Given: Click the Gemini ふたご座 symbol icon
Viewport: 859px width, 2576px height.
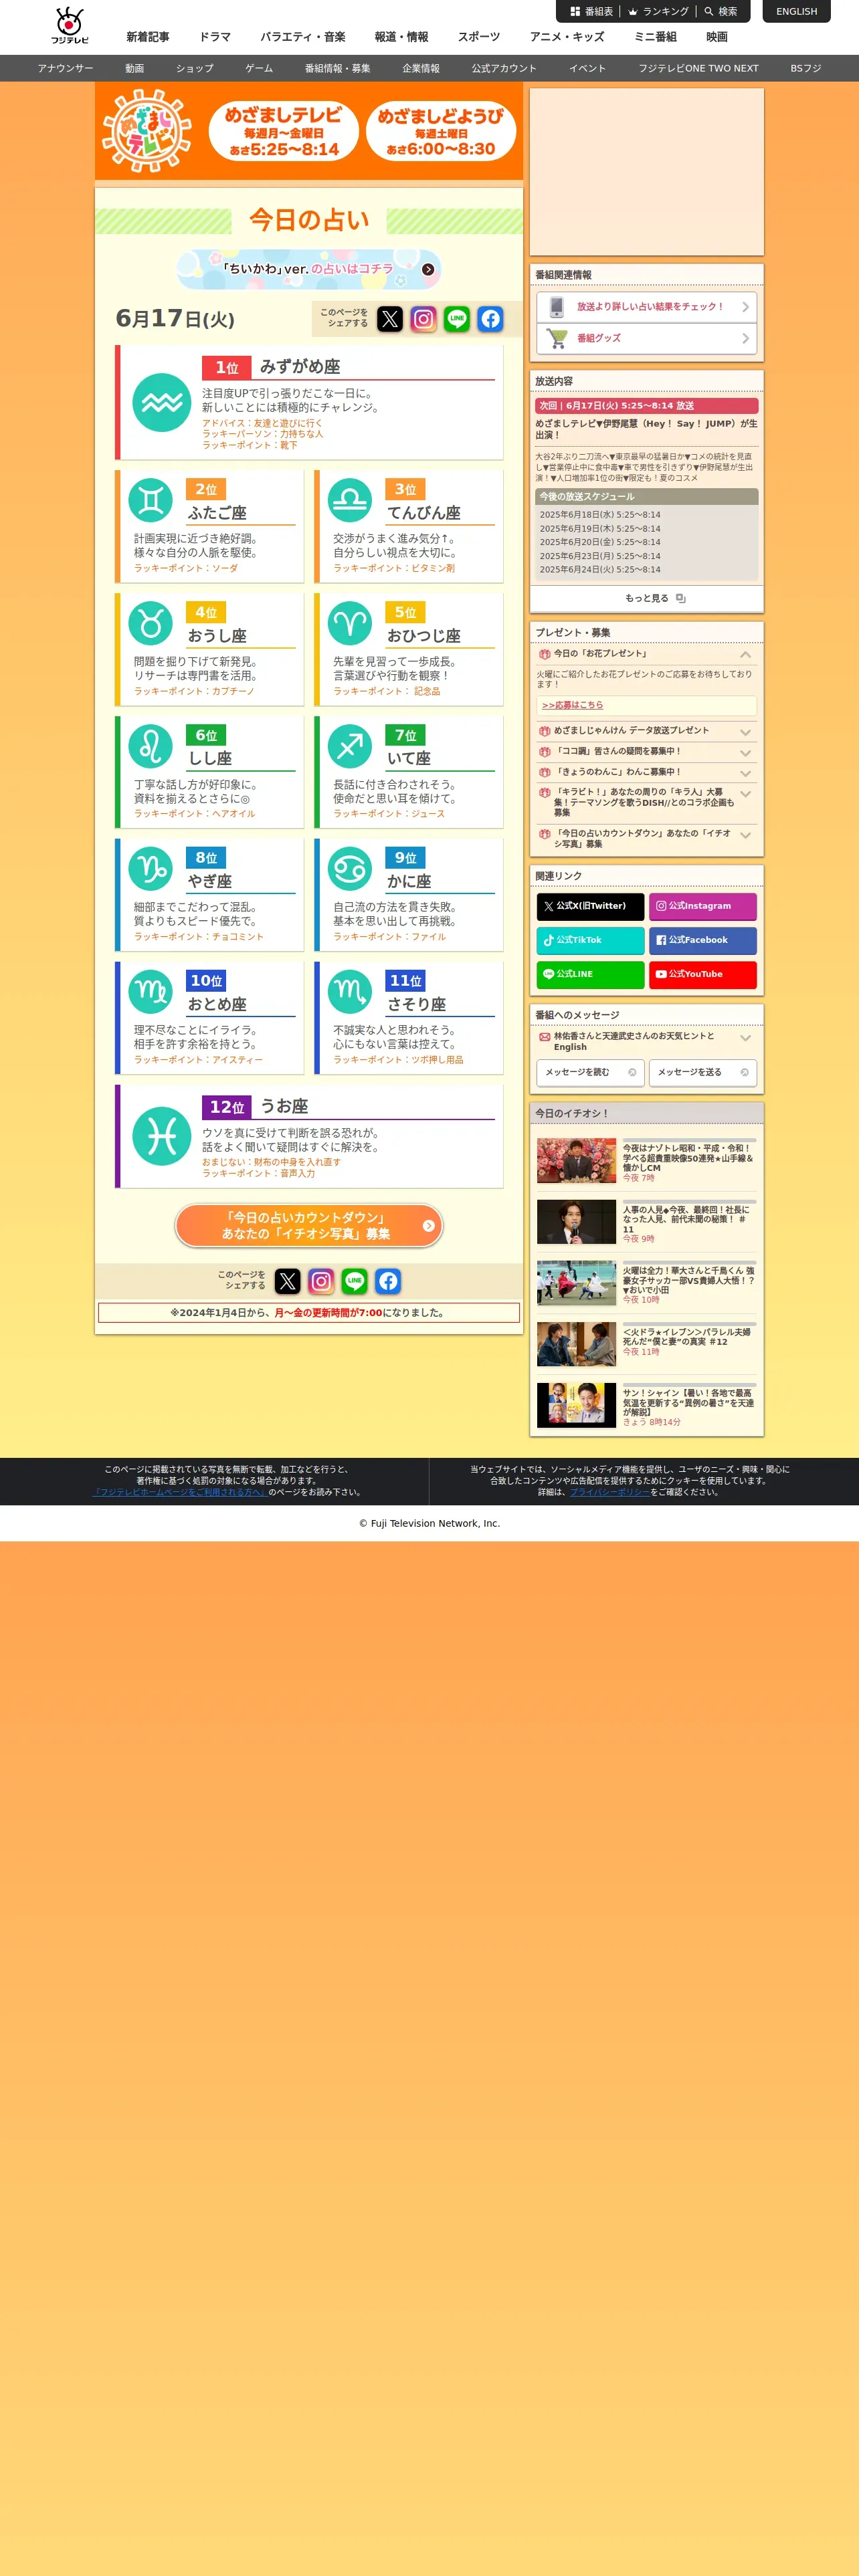Looking at the screenshot, I should tap(151, 500).
